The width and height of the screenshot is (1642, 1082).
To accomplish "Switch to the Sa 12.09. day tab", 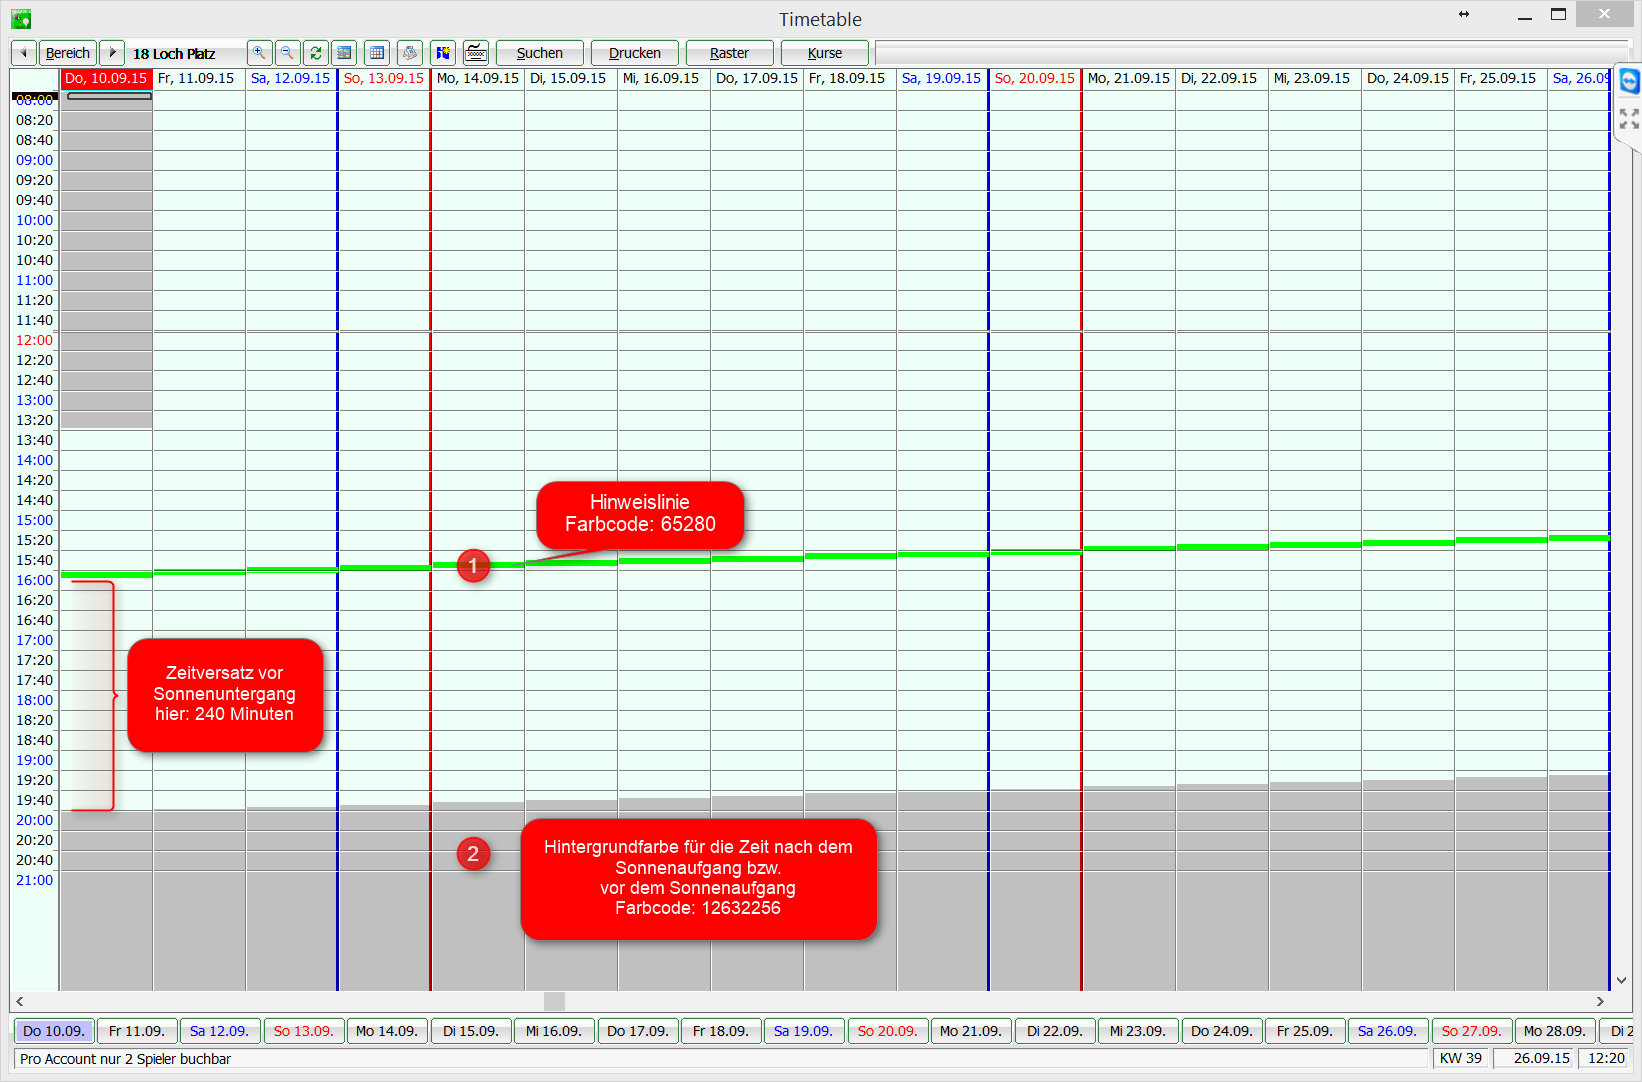I will click(x=219, y=1031).
